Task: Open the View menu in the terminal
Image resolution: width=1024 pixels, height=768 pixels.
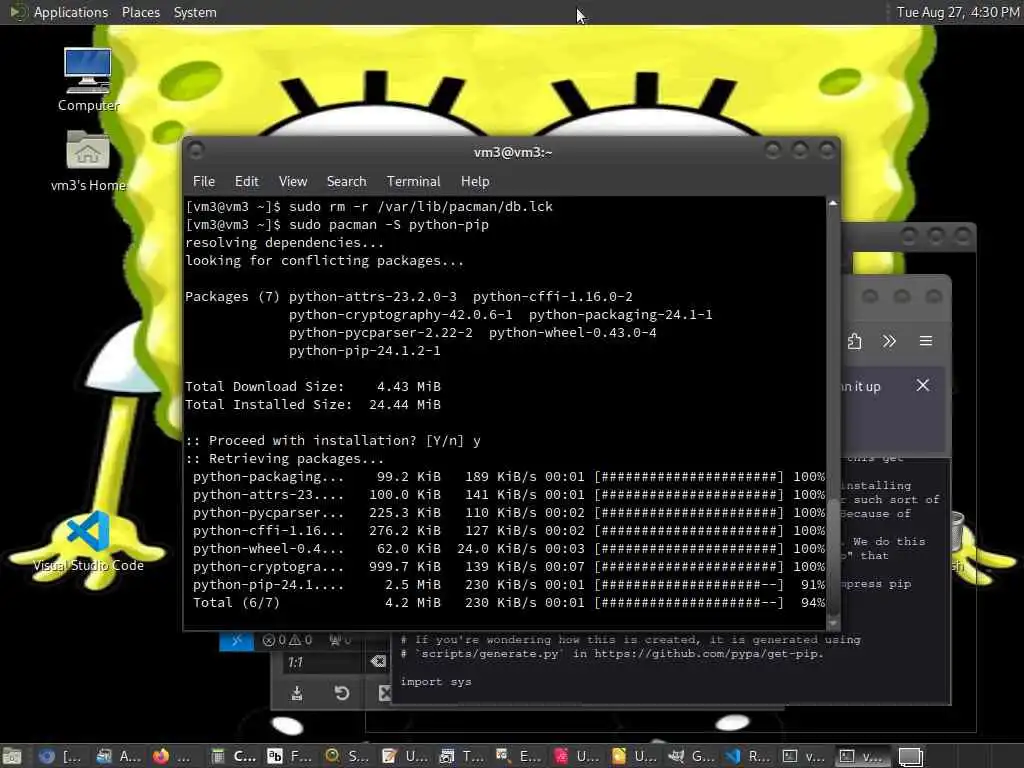Action: [293, 182]
